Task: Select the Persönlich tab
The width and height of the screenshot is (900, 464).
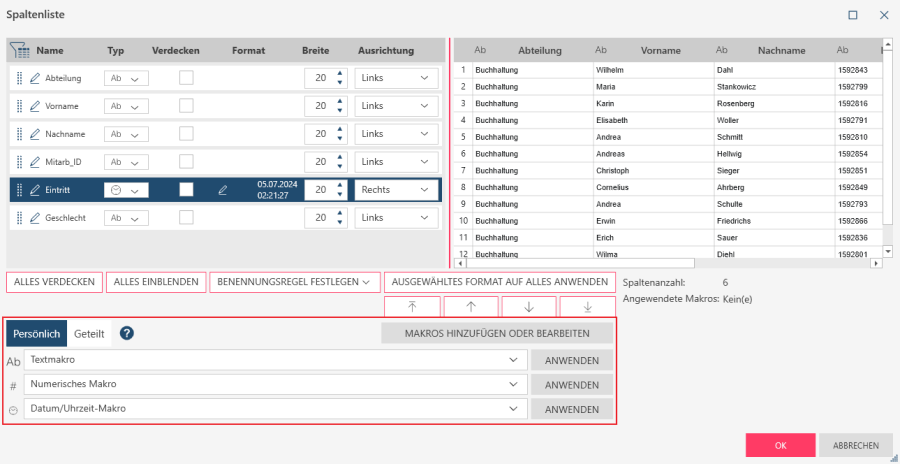Action: 36,334
